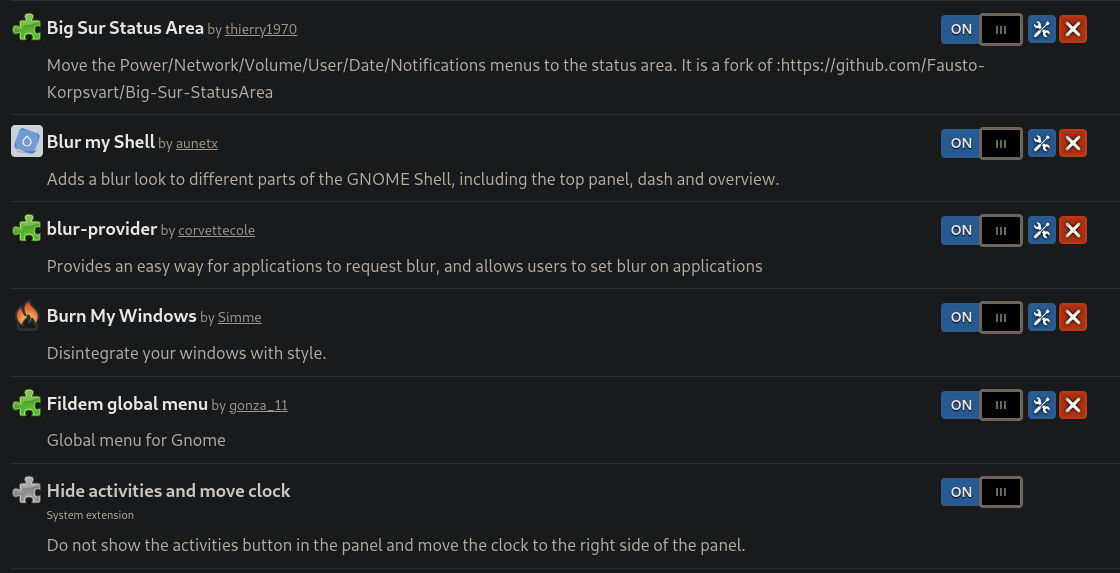Configure the blur-provider extension
Viewport: 1120px width, 573px height.
click(x=1041, y=230)
